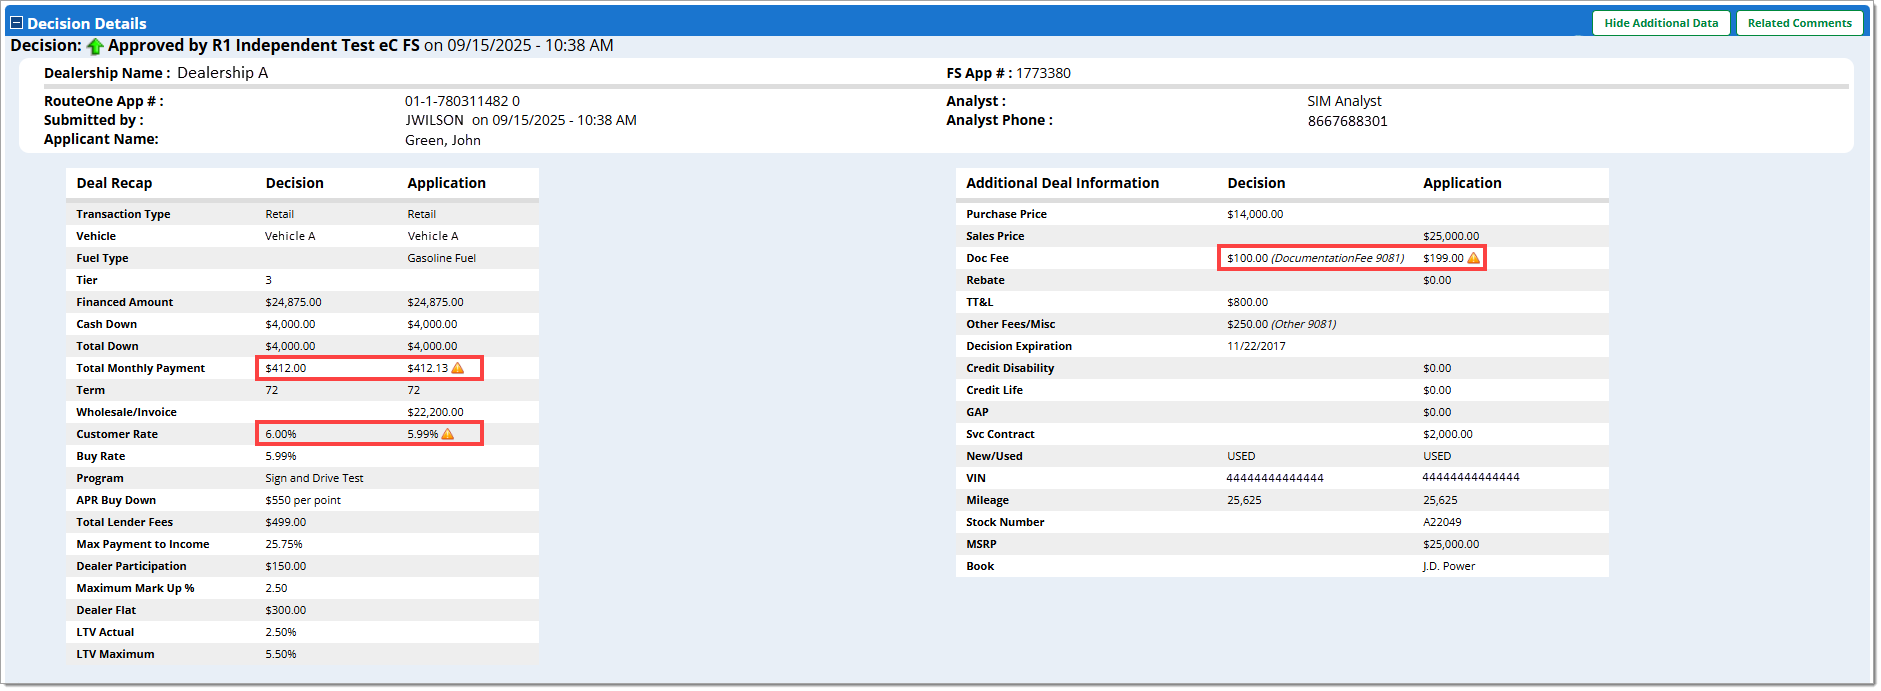Click the application monthly payment $412.13

coord(427,368)
